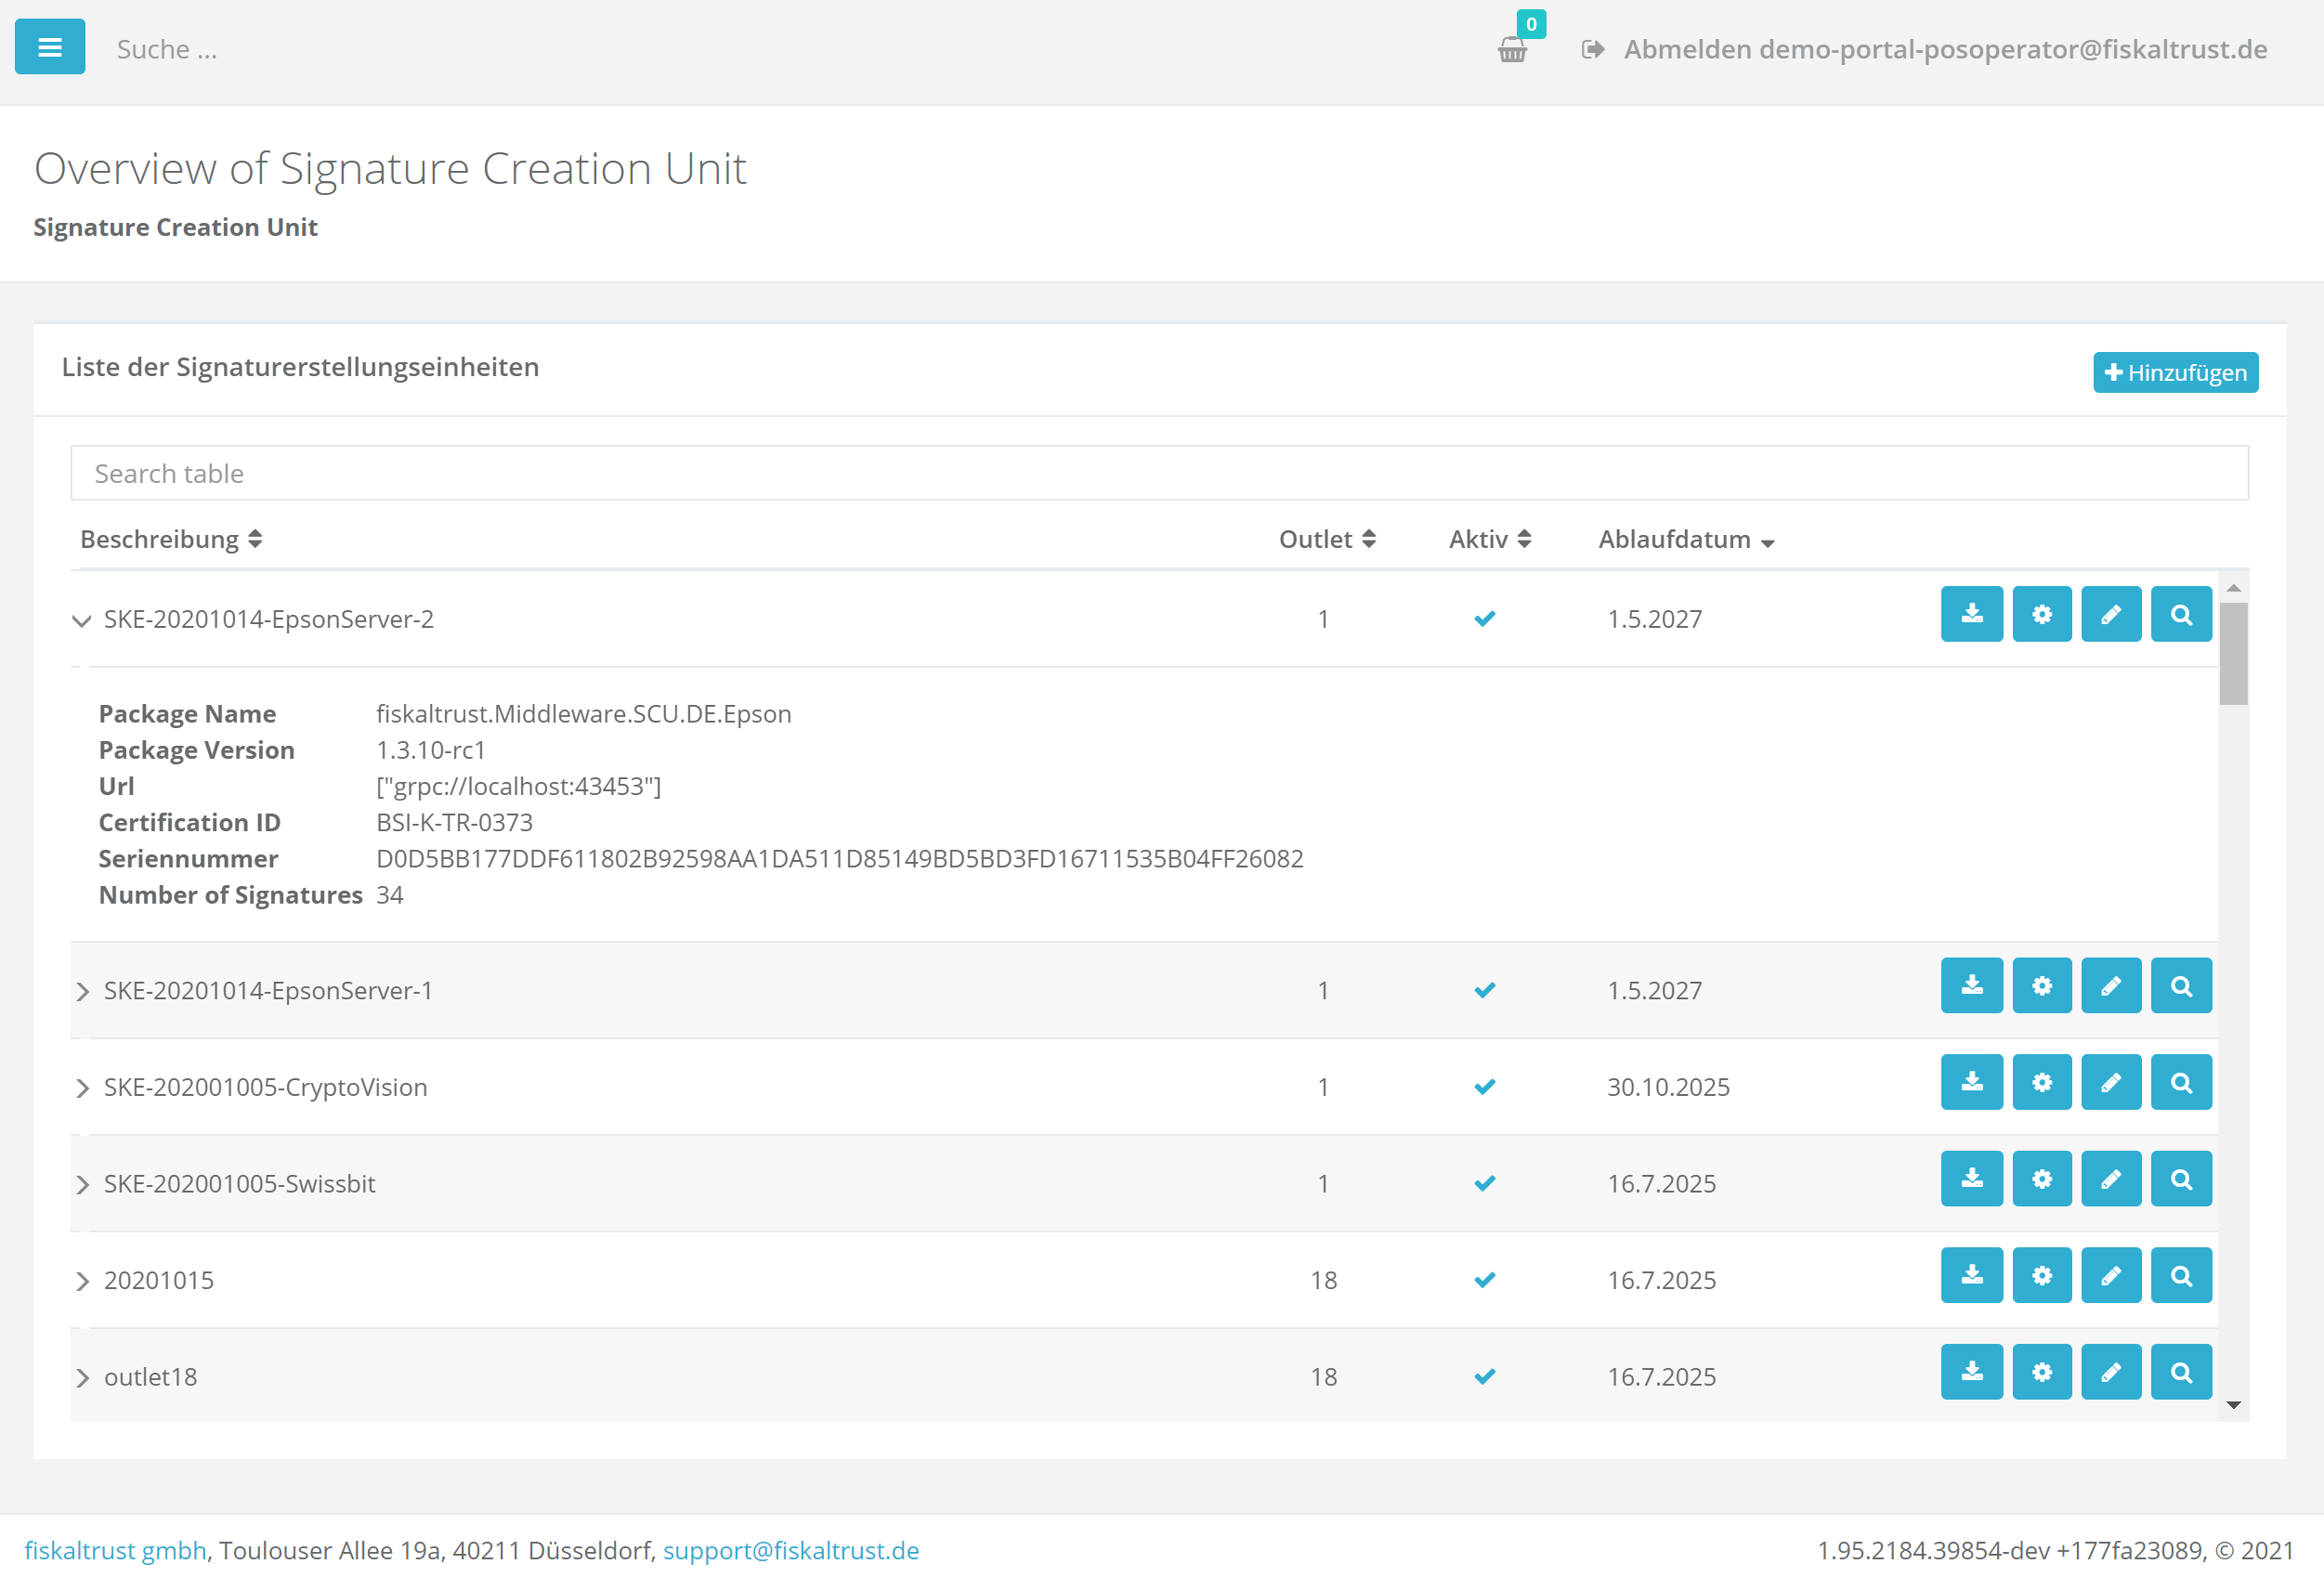Screen dimensions: 2324x1577
Task: Click the Url value grpc://localhost:43453
Action: pyautogui.click(x=518, y=786)
